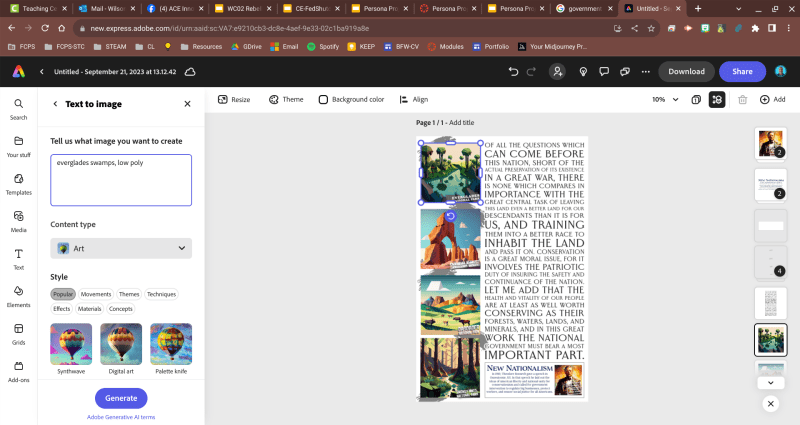Screen dimensions: 800x425
Task: Expand page thumbnails with down chevron
Action: click(x=770, y=382)
